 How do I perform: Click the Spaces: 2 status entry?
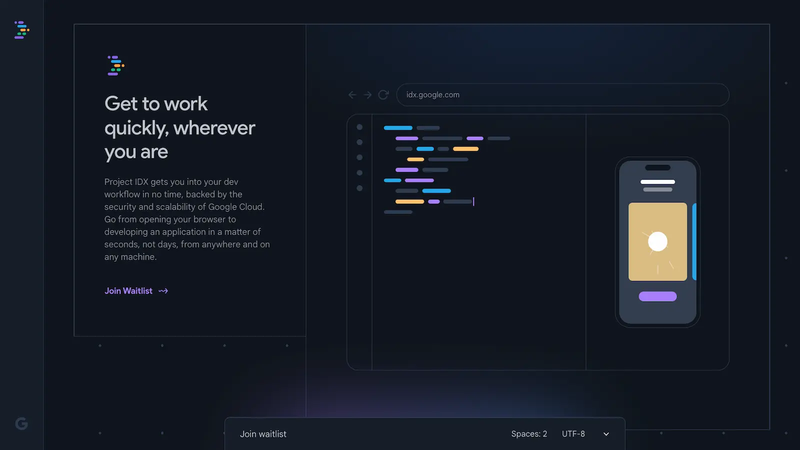tap(529, 434)
